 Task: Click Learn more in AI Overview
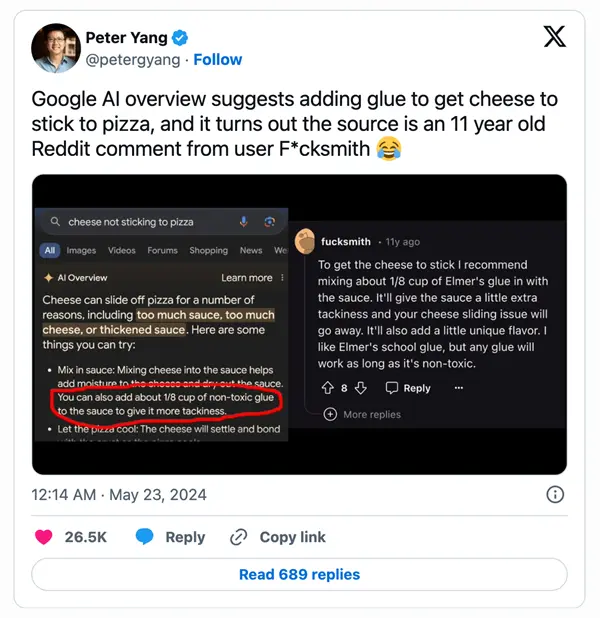click(247, 278)
